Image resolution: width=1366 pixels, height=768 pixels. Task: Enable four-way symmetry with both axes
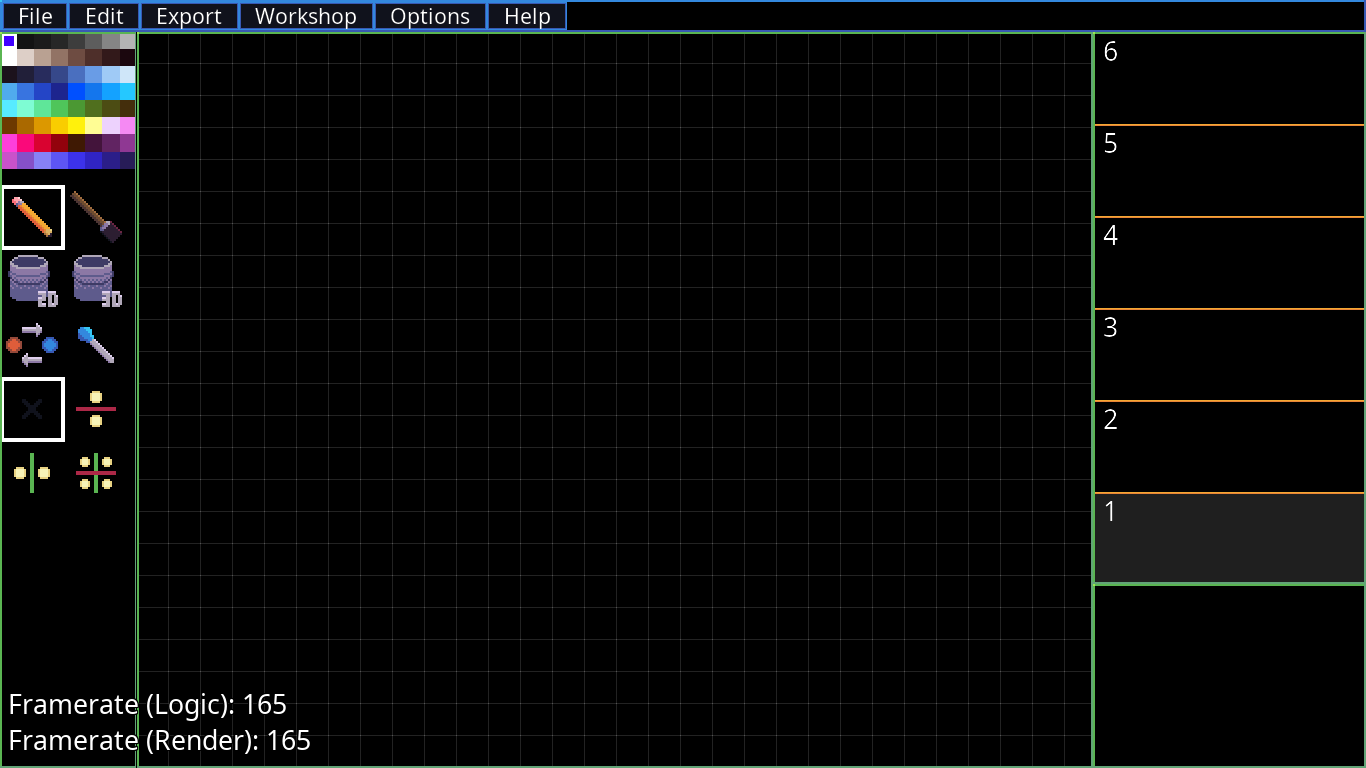[96, 473]
